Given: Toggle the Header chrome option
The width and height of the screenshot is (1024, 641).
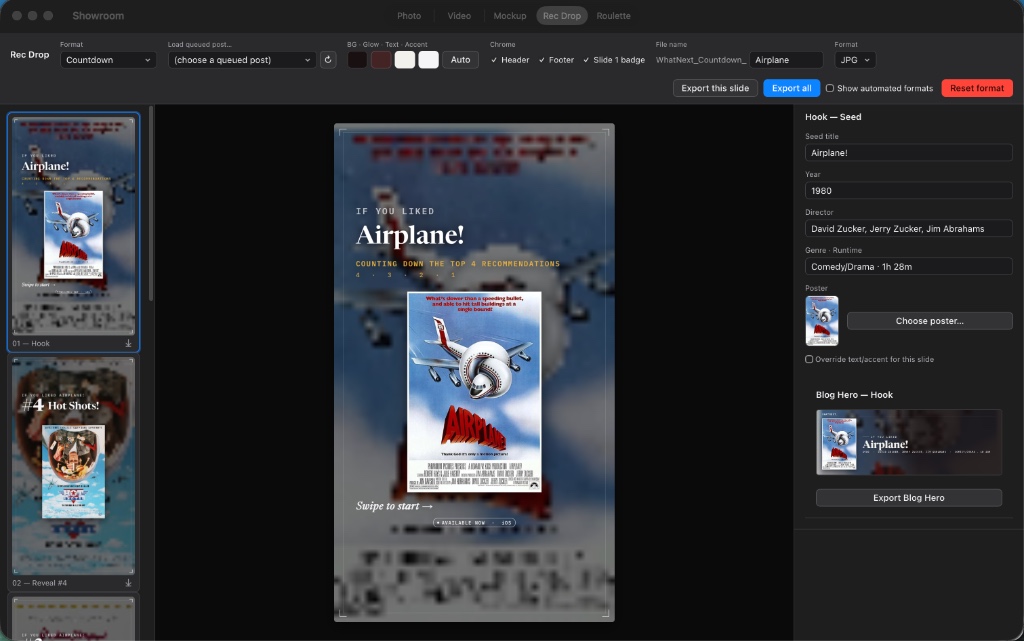Looking at the screenshot, I should (x=510, y=59).
